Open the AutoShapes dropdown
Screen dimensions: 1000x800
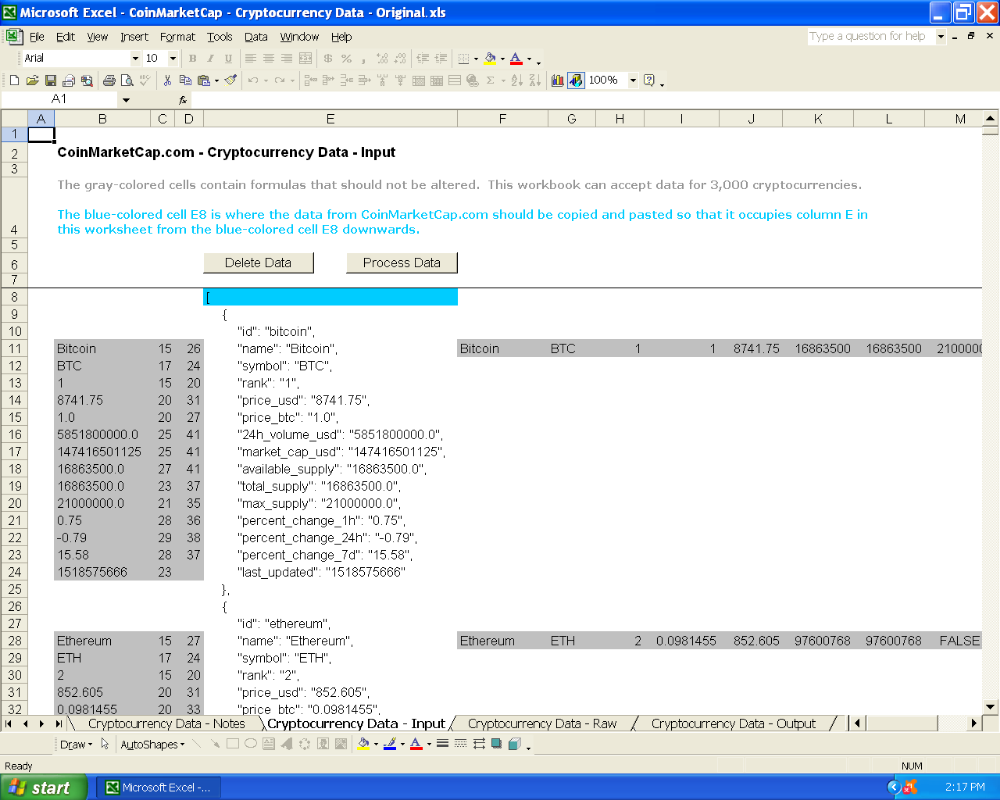click(152, 744)
